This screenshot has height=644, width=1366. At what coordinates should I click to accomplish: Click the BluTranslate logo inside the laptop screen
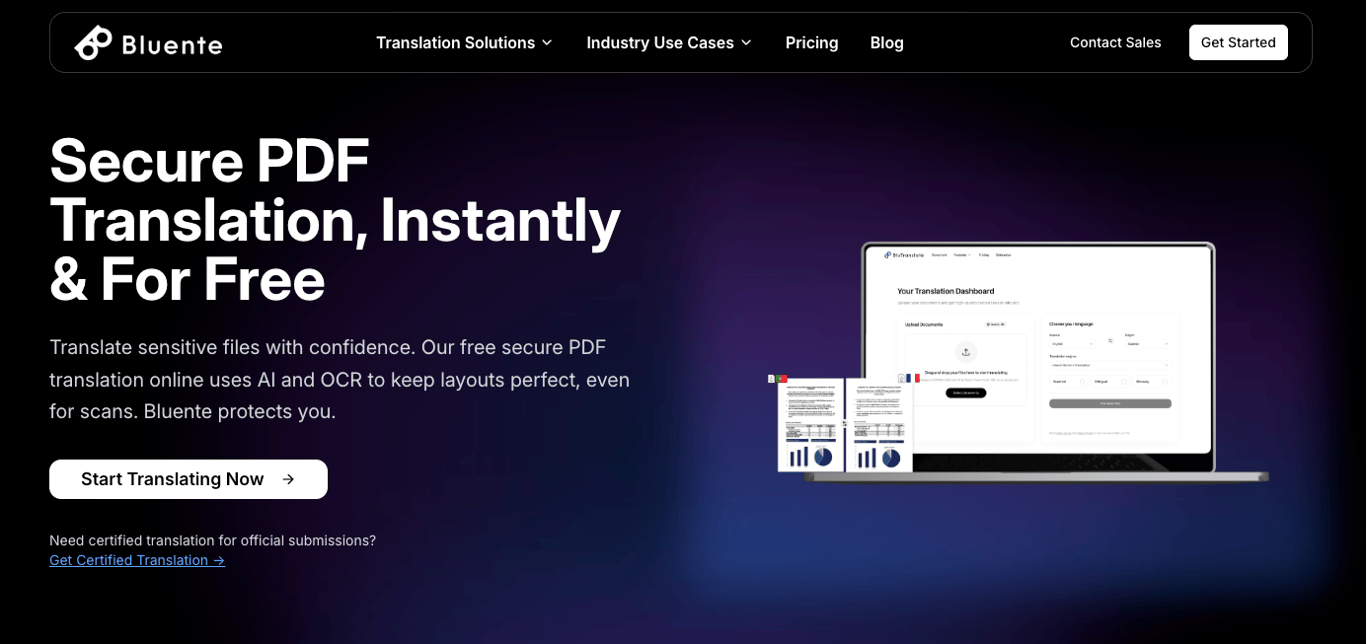(x=904, y=255)
